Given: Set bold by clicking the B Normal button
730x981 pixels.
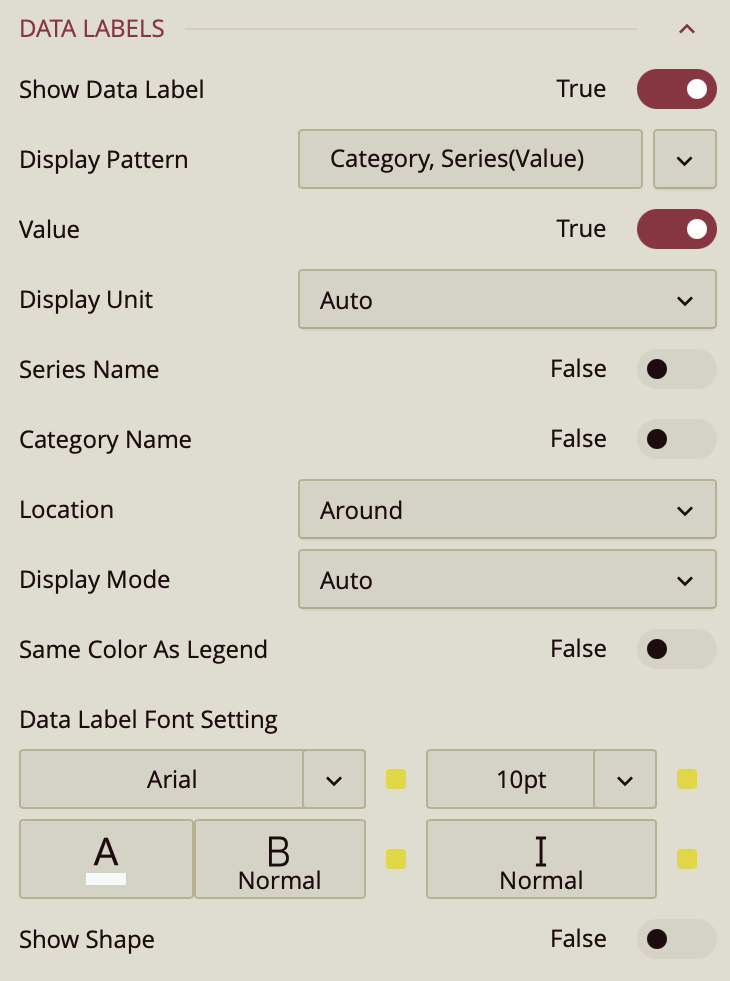Looking at the screenshot, I should (279, 858).
